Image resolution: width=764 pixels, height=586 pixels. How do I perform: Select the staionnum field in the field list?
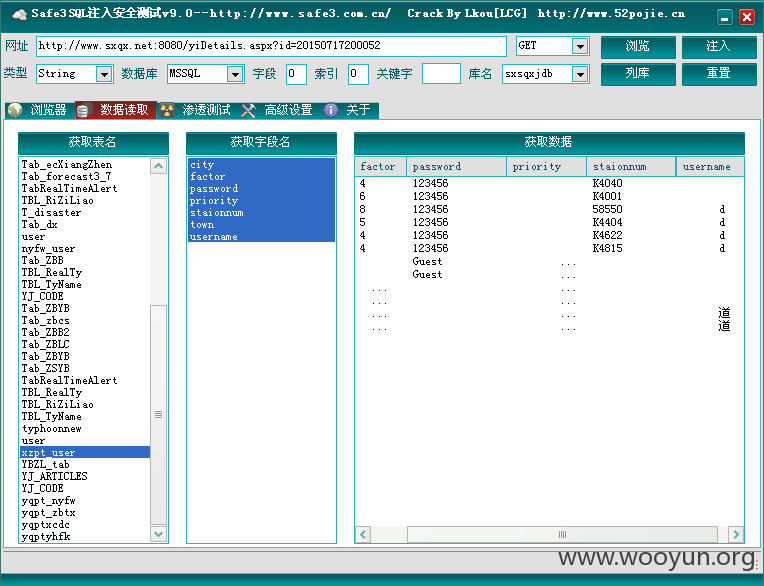(262, 212)
